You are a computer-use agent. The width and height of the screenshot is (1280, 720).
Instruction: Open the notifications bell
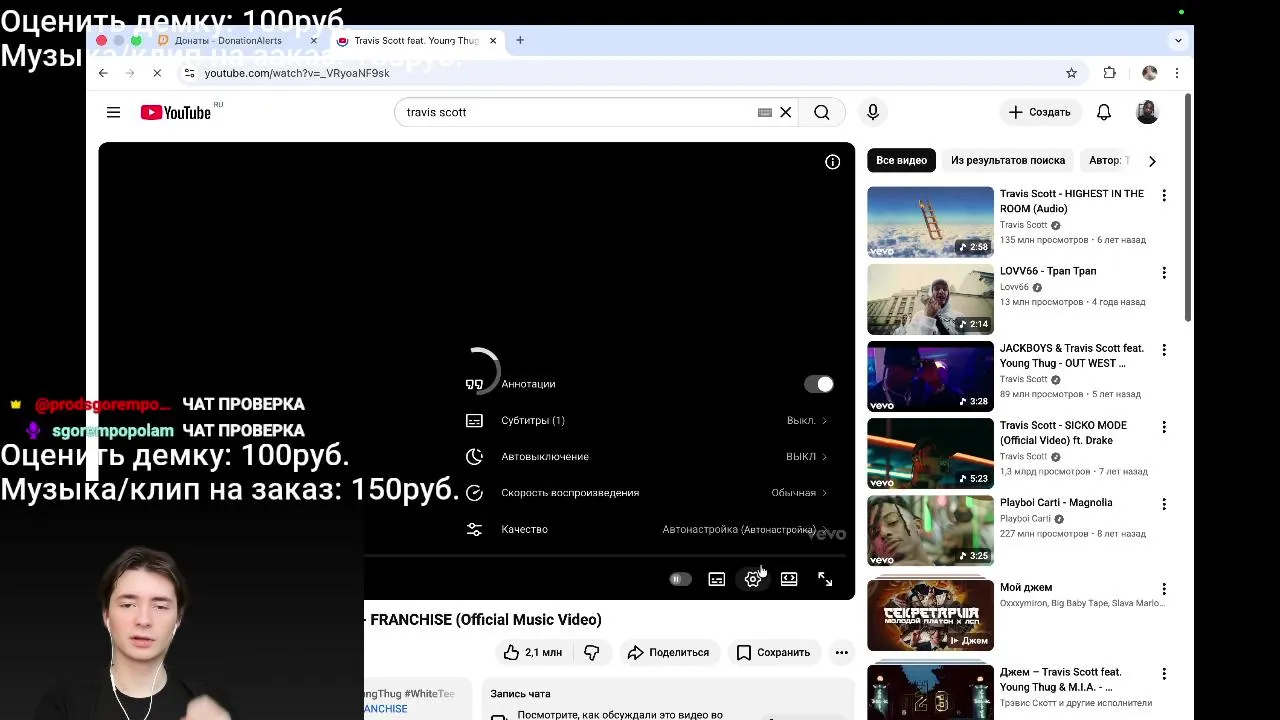click(x=1104, y=112)
